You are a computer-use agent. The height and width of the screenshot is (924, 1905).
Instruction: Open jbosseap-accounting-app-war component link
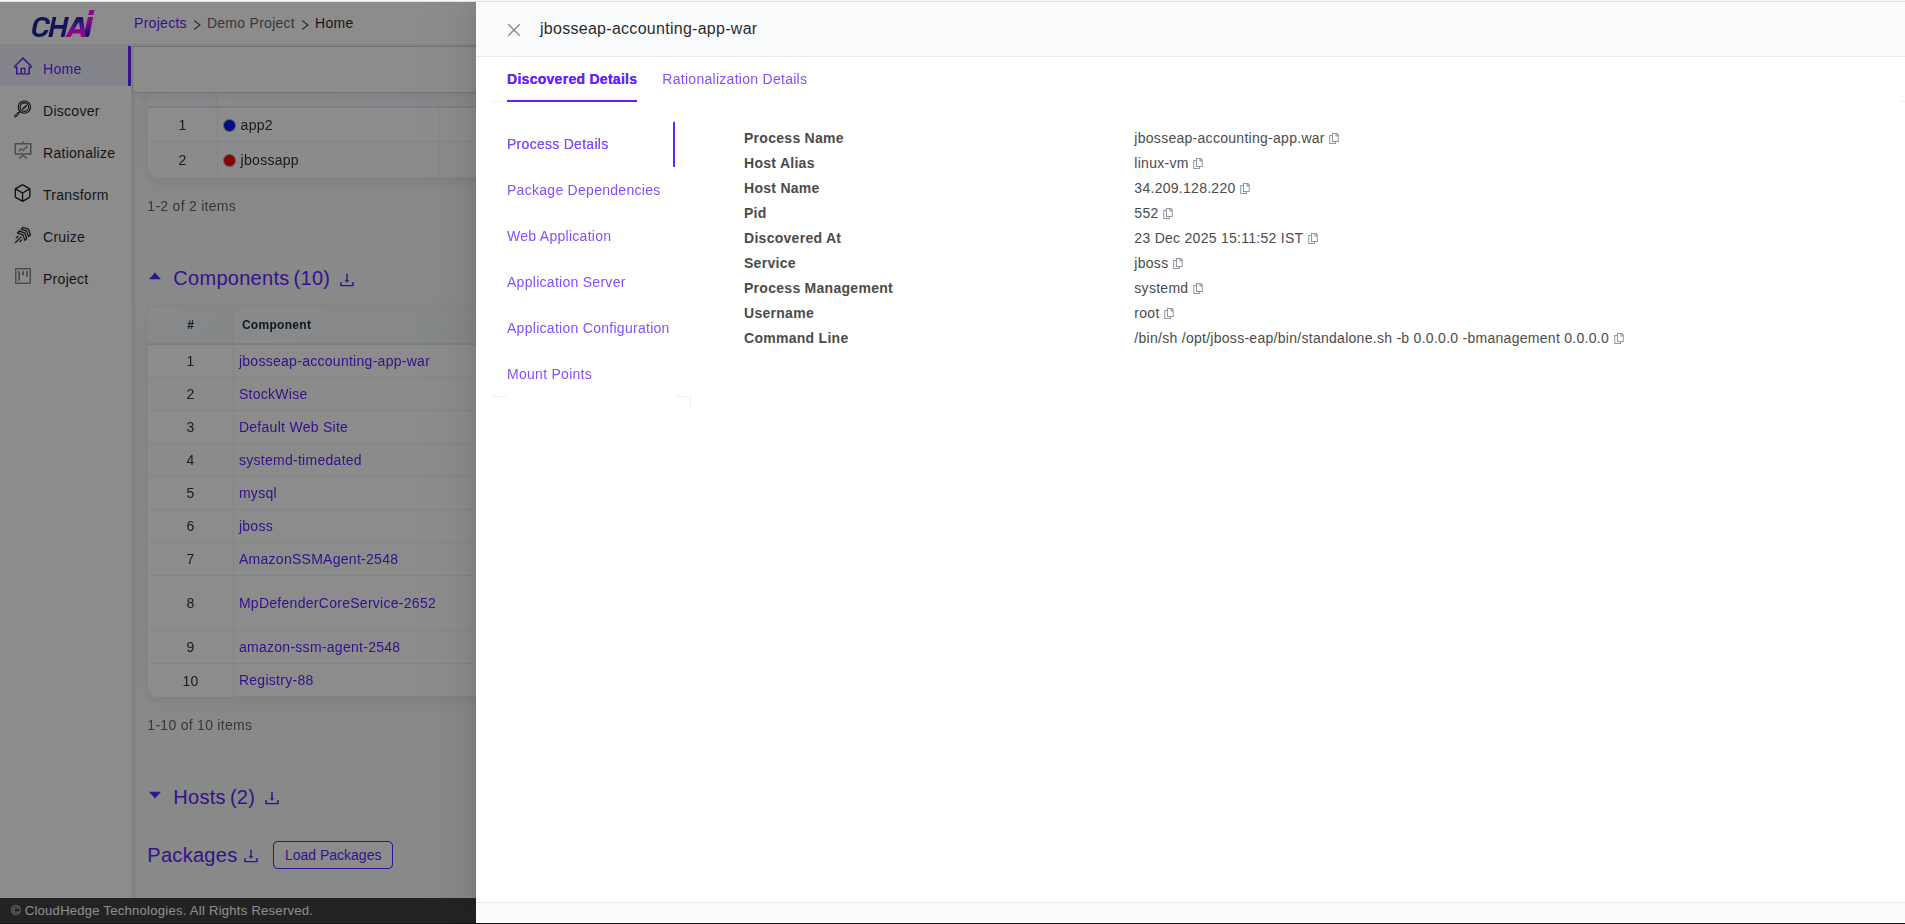(334, 361)
